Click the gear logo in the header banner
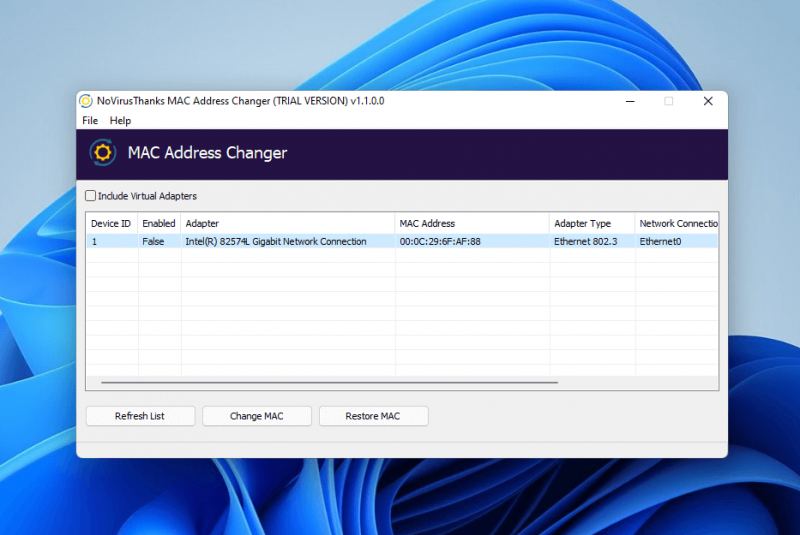Screen dimensions: 800x535 (102, 153)
